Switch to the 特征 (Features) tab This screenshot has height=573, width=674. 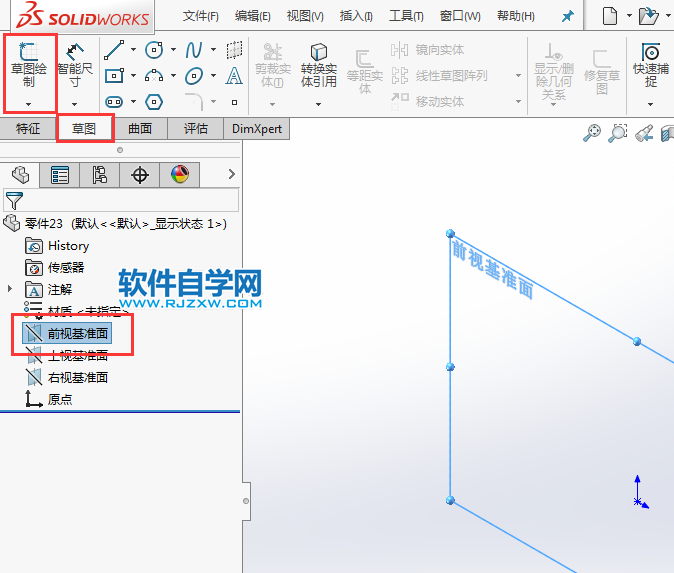pos(28,129)
